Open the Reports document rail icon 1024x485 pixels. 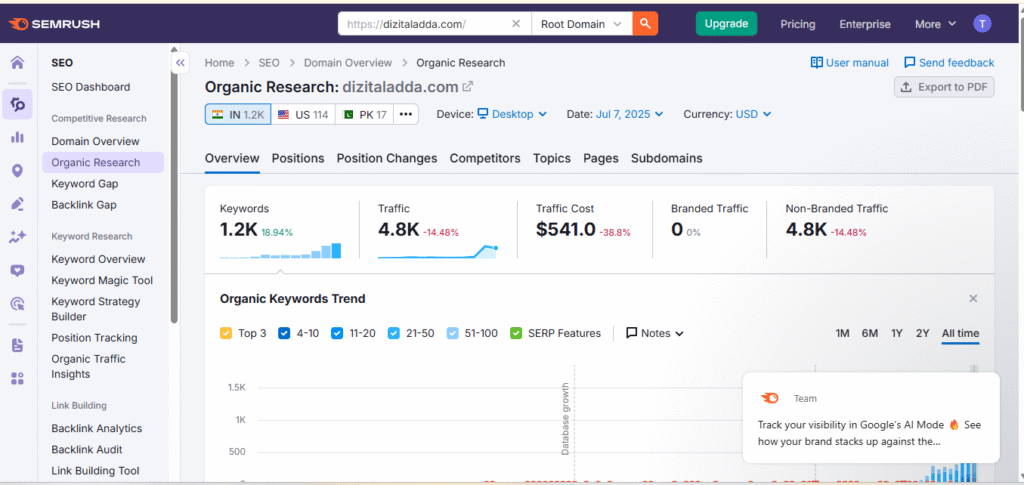[18, 345]
